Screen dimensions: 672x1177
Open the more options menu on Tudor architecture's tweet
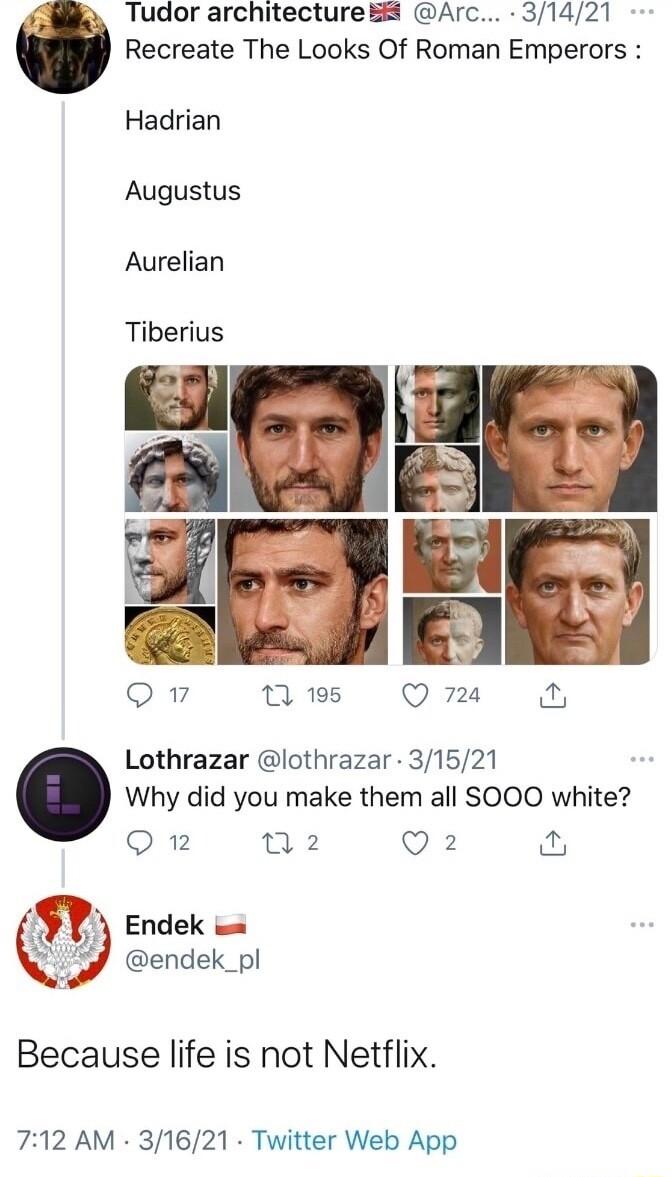[643, 13]
